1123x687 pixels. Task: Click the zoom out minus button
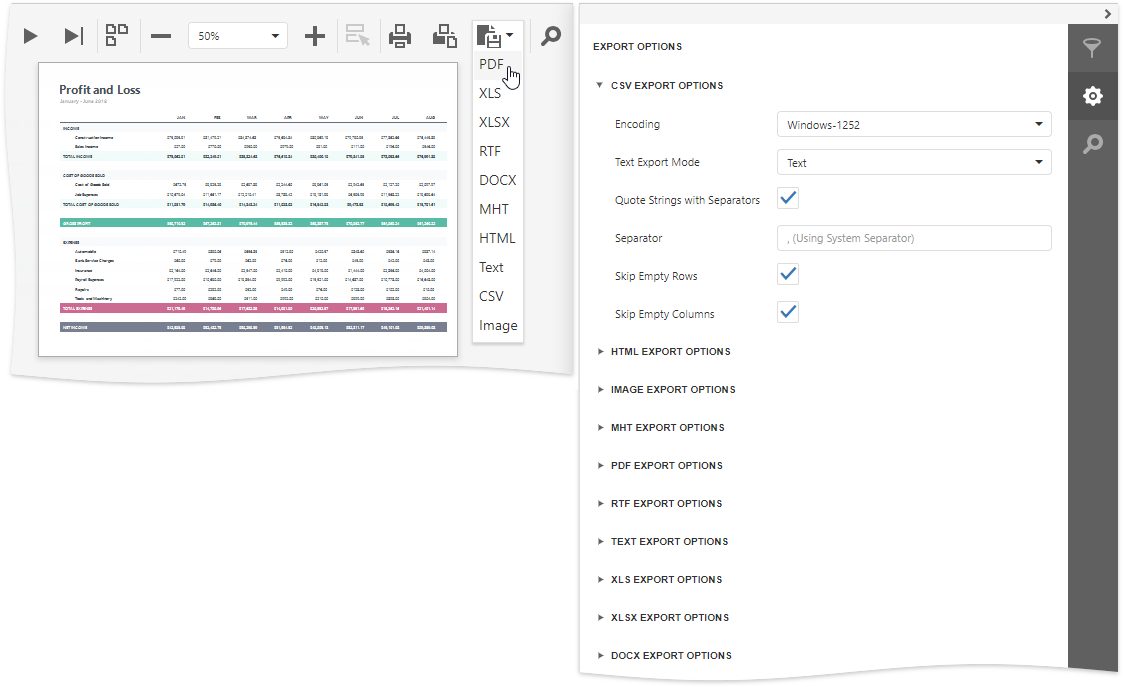pos(160,36)
